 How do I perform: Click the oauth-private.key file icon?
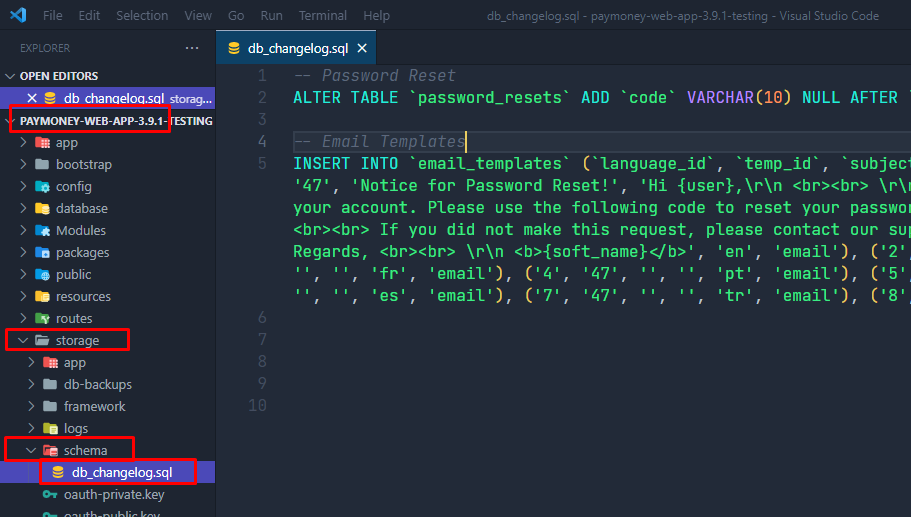50,494
